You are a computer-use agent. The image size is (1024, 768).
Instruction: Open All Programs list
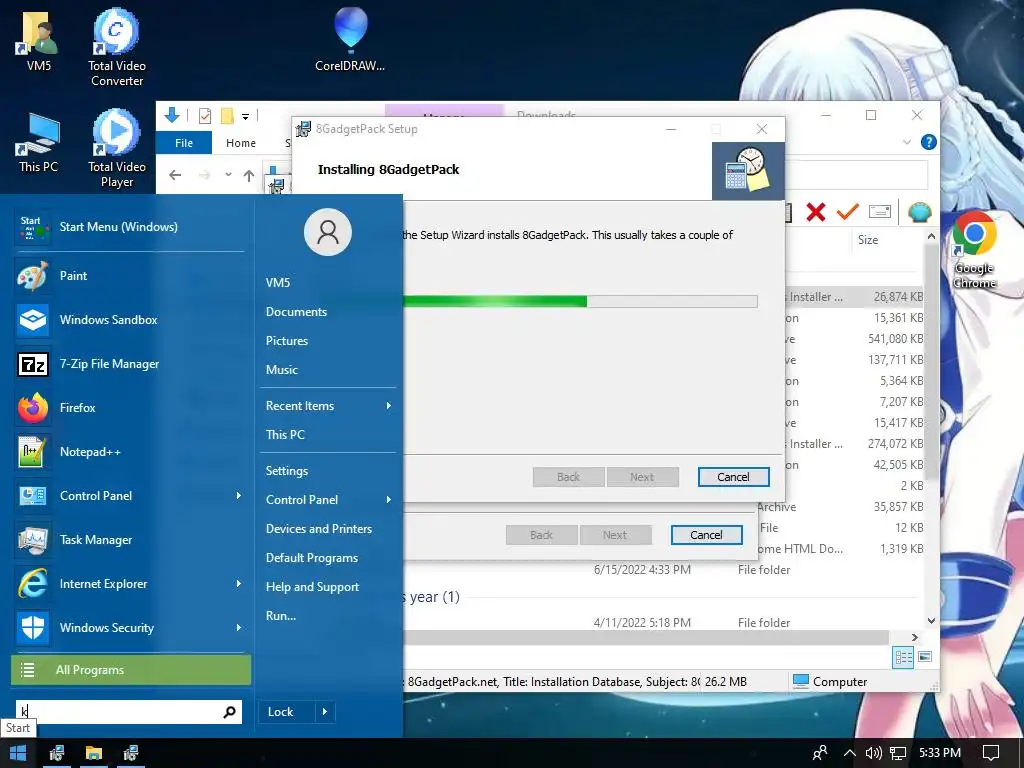pos(131,670)
